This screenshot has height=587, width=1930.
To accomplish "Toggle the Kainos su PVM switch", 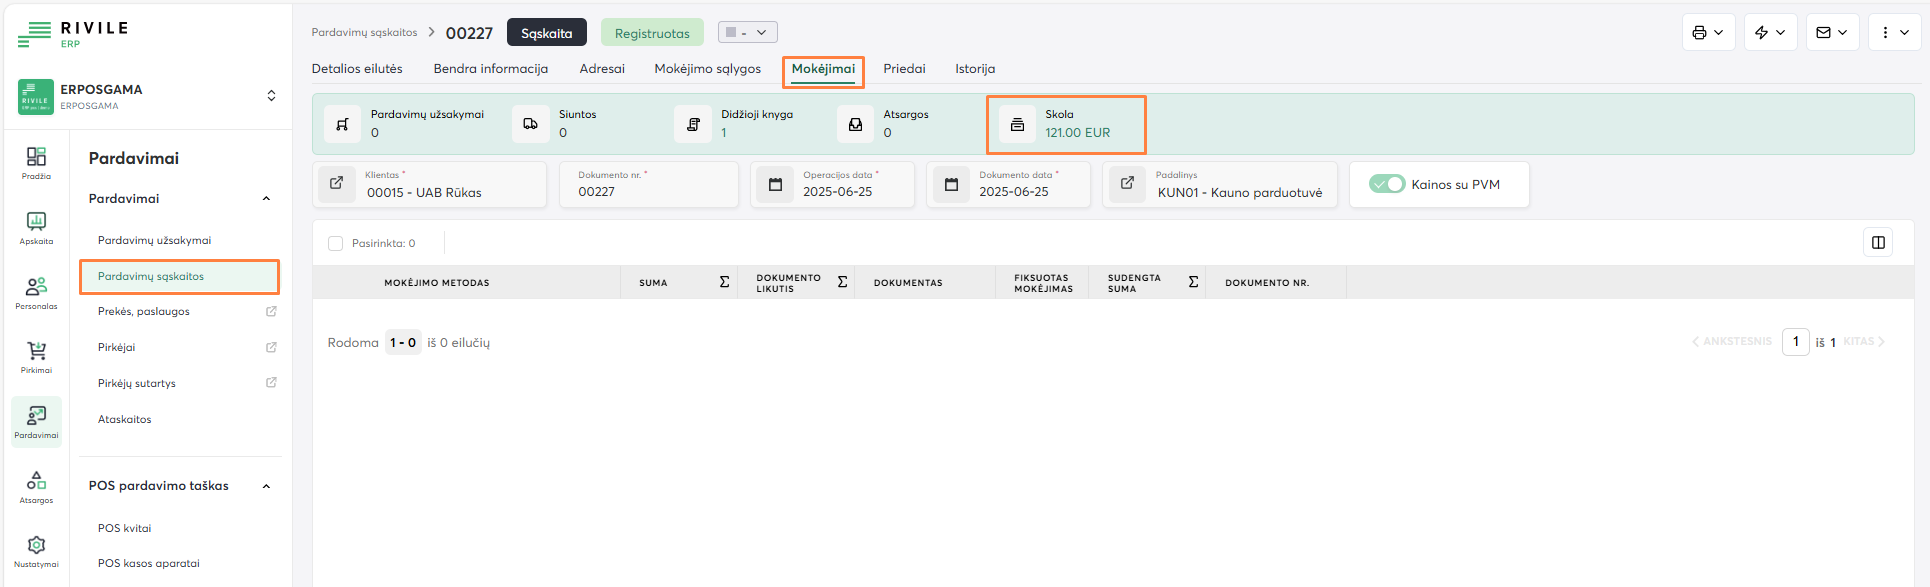I will click(x=1387, y=184).
